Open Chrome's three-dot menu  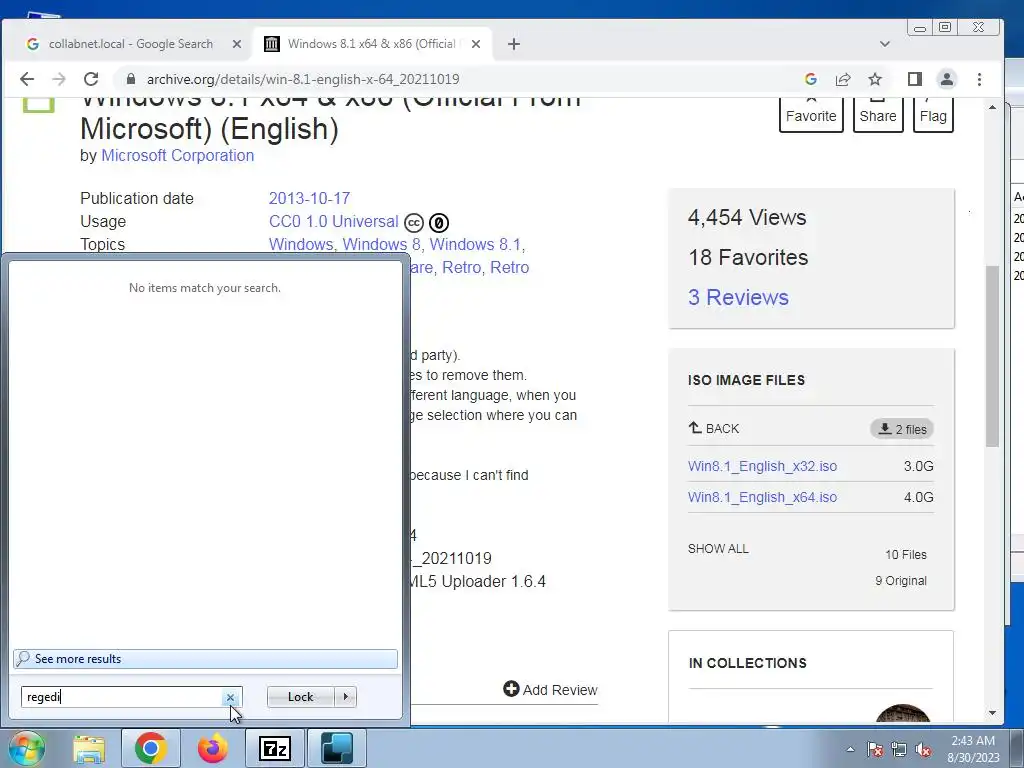click(979, 79)
